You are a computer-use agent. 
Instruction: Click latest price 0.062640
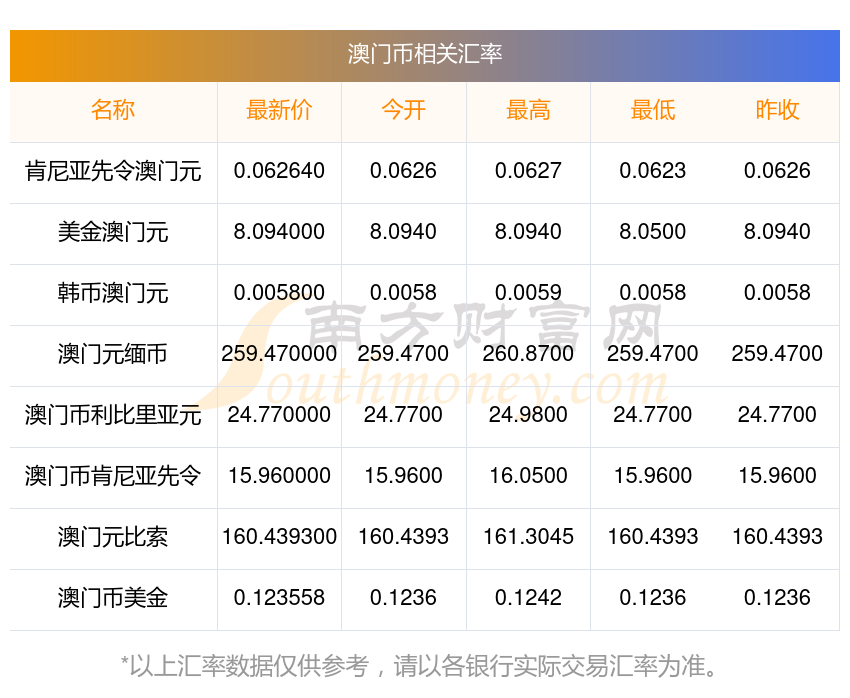(279, 171)
